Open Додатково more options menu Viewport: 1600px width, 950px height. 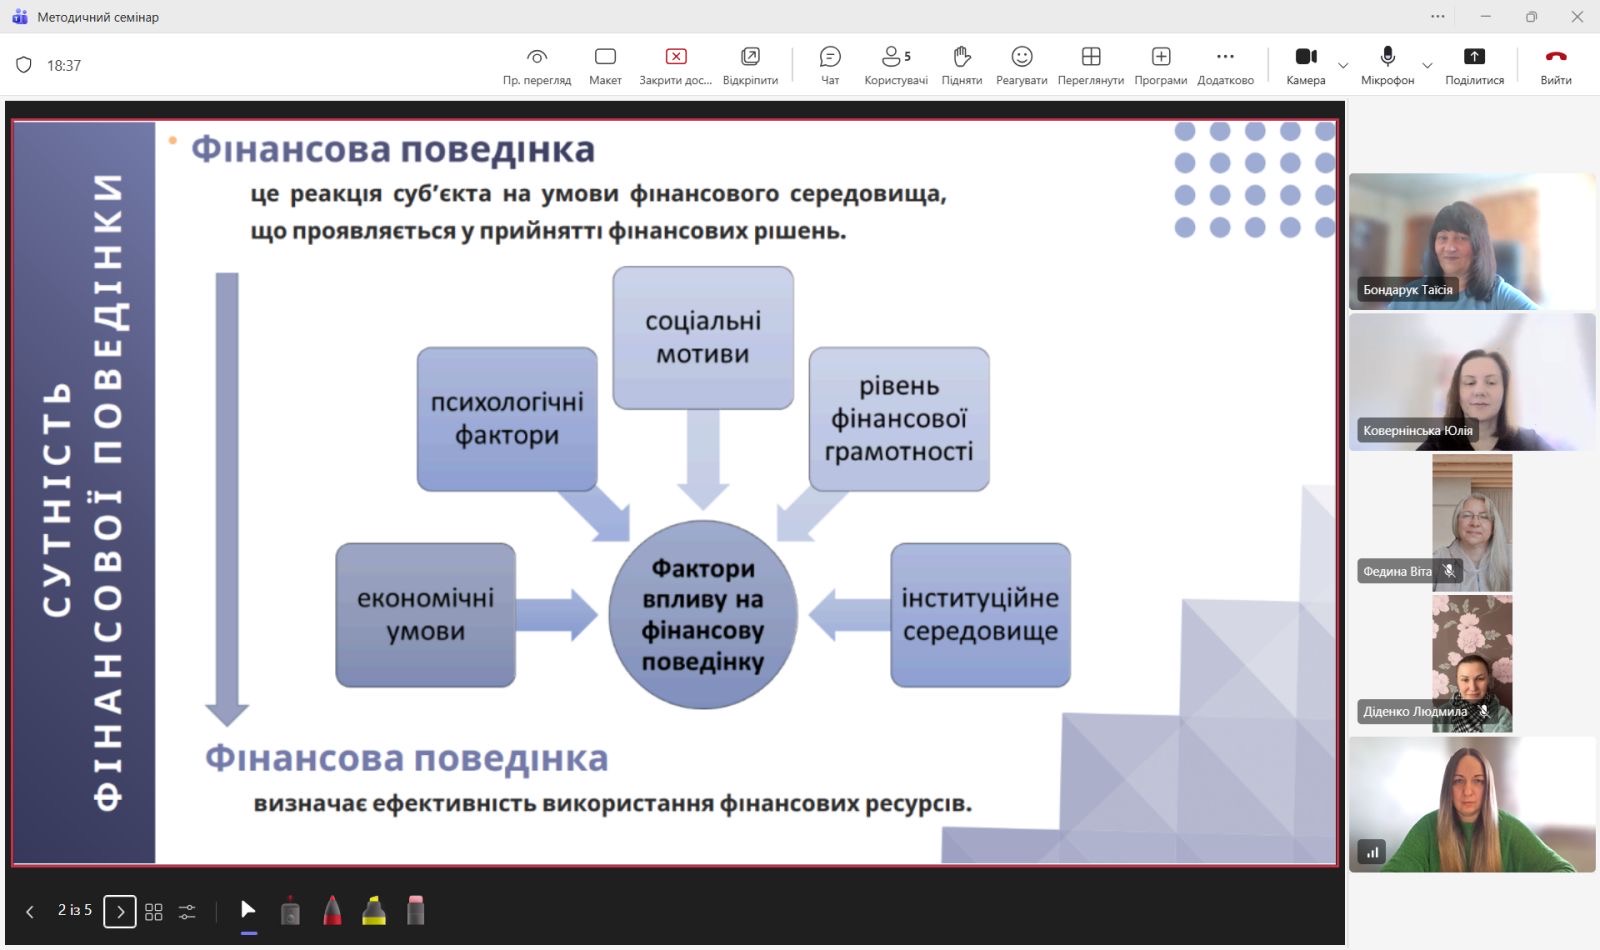(x=1225, y=65)
